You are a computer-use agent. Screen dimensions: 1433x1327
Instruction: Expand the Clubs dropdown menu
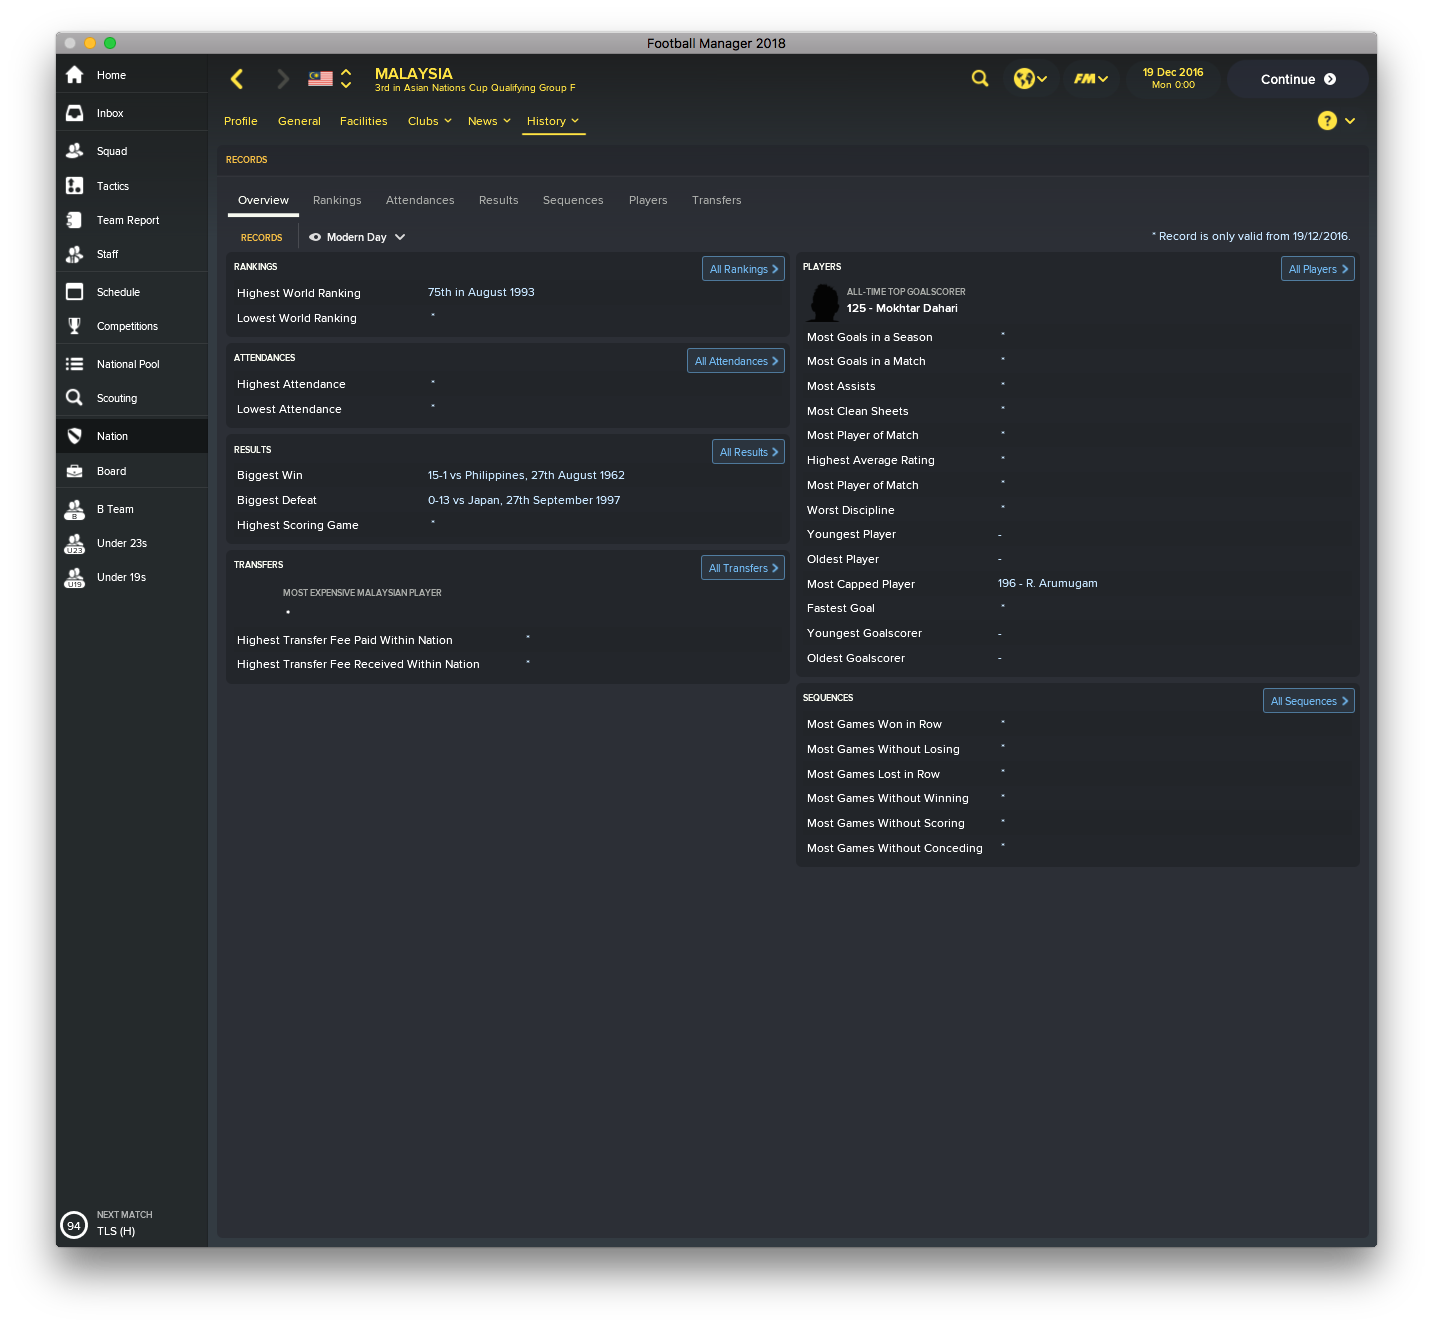click(x=430, y=121)
